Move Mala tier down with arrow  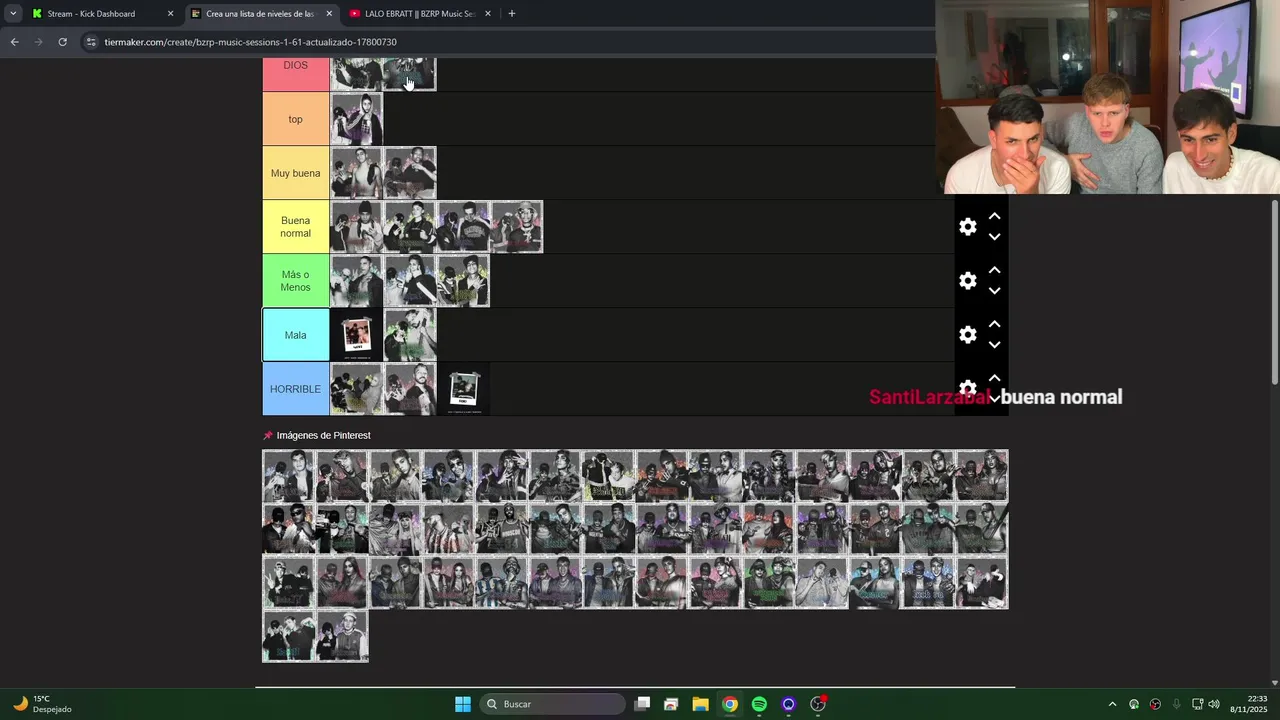click(994, 345)
